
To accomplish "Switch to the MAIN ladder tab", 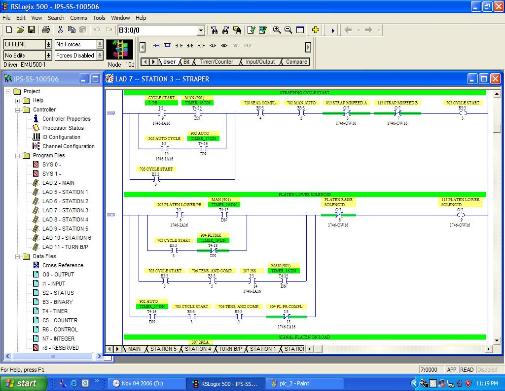I will pyautogui.click(x=135, y=349).
